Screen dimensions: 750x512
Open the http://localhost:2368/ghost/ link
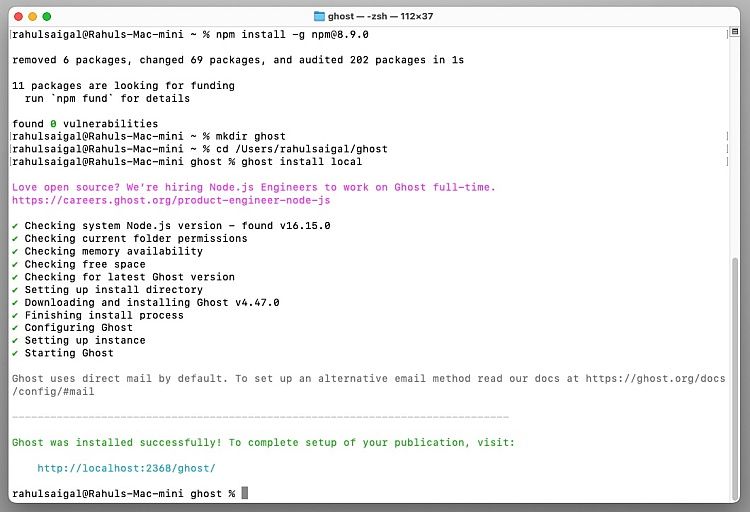126,468
